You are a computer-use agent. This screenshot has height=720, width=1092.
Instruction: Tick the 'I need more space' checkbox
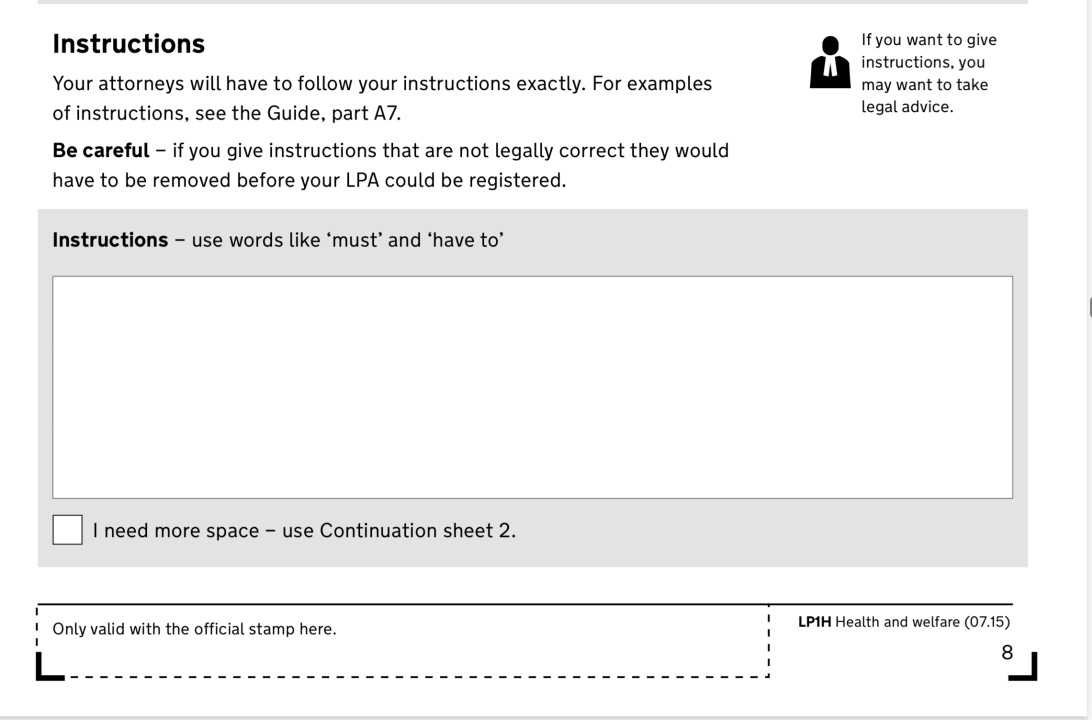pyautogui.click(x=67, y=530)
